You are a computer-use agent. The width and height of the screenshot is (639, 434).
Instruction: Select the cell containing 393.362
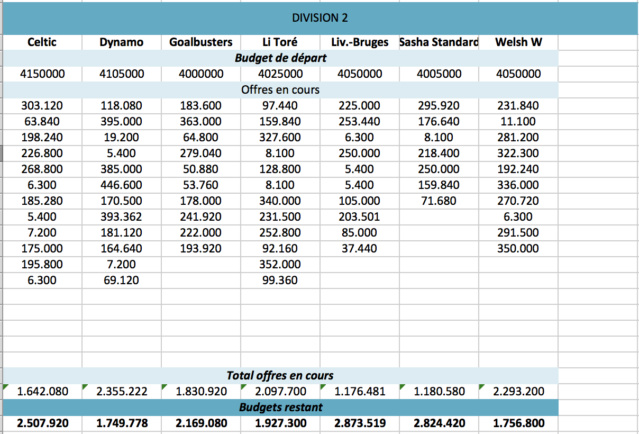point(121,217)
